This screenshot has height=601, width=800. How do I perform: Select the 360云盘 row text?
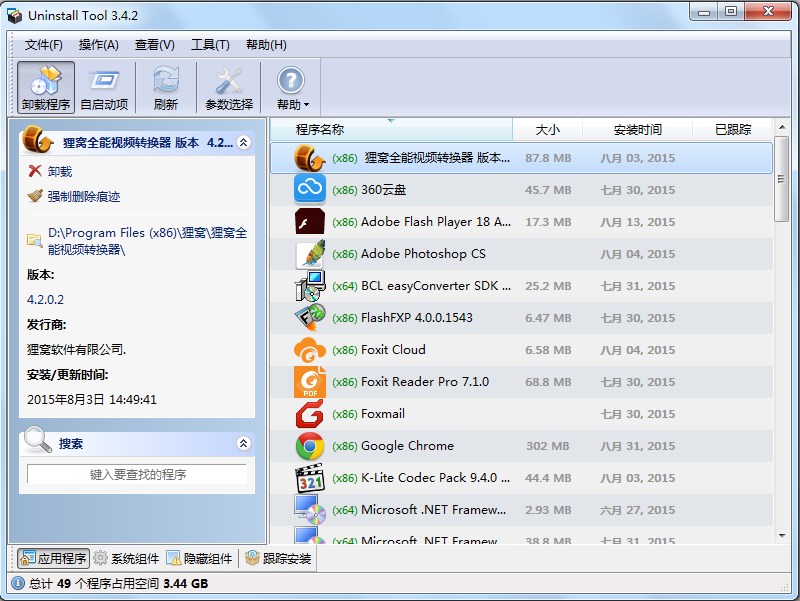click(383, 190)
